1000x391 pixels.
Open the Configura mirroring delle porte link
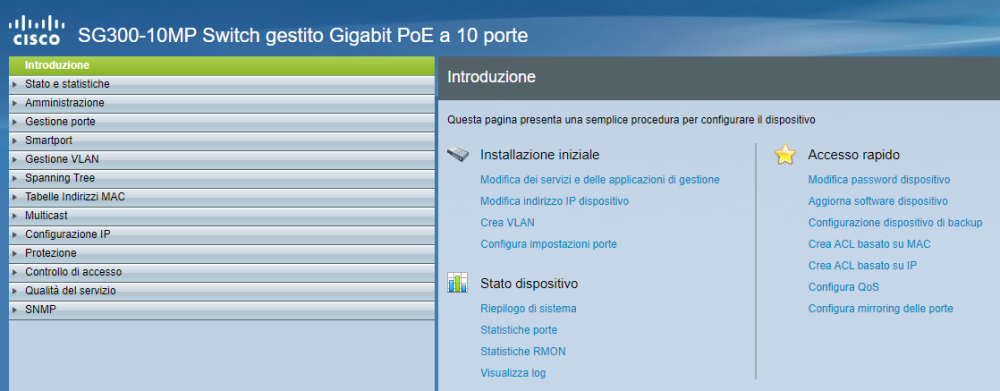click(880, 309)
